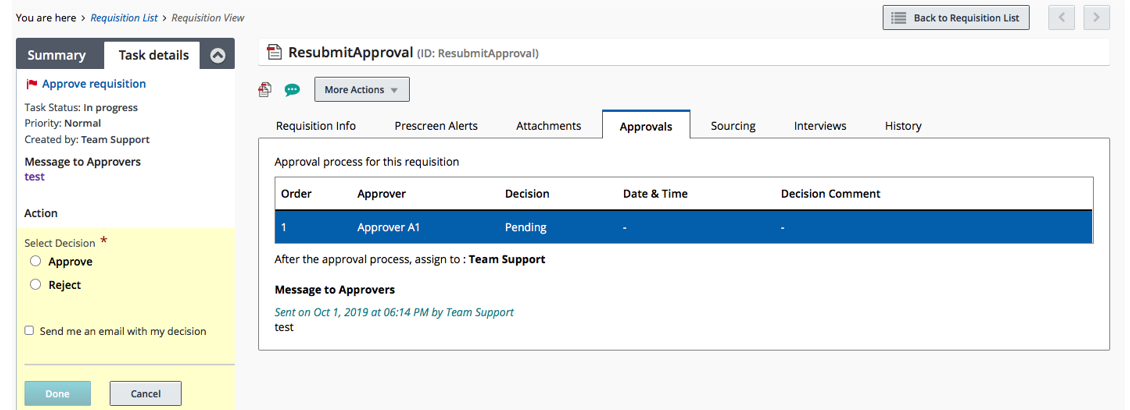Open the More Actions dropdown

pyautogui.click(x=362, y=90)
